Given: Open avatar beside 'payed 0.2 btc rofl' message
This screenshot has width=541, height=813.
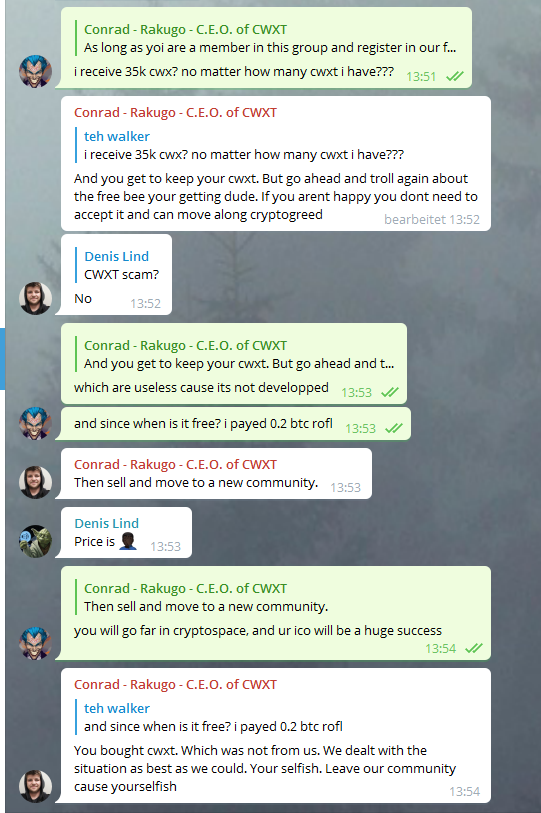Looking at the screenshot, I should pyautogui.click(x=35, y=424).
